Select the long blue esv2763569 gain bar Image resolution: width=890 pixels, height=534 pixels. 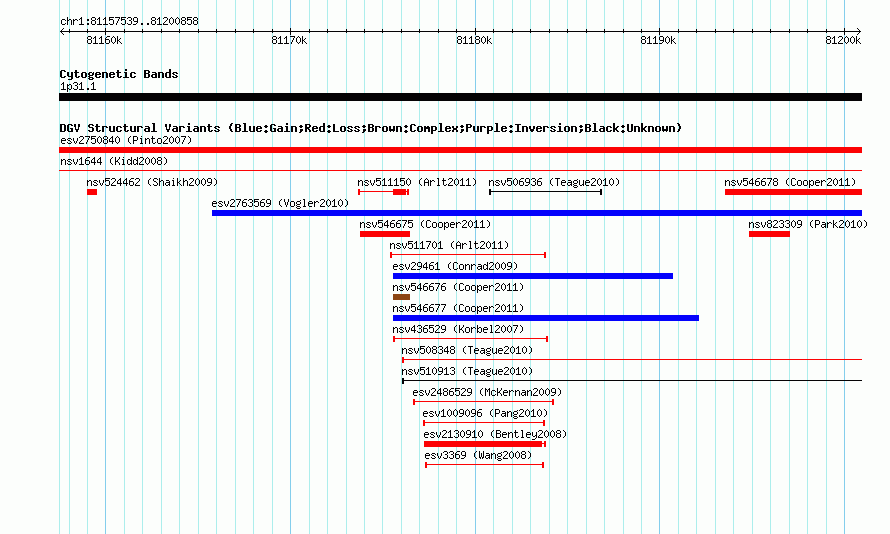537,213
